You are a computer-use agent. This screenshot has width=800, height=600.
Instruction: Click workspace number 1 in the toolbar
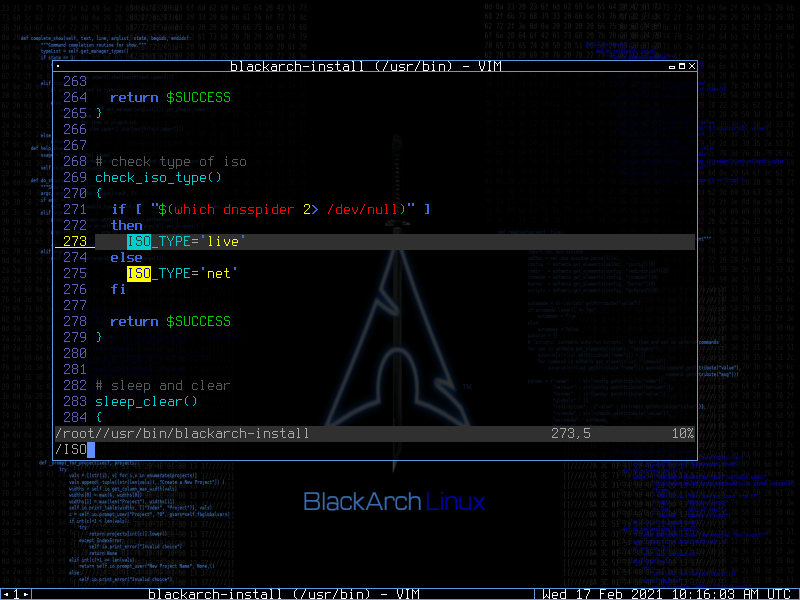point(16,594)
